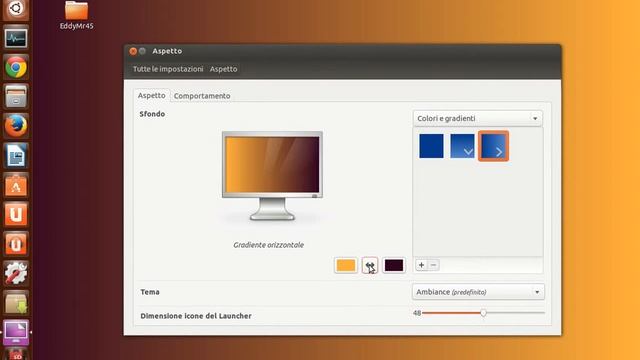
Task: Open the EddyMr45 desktop folder
Action: 76,16
